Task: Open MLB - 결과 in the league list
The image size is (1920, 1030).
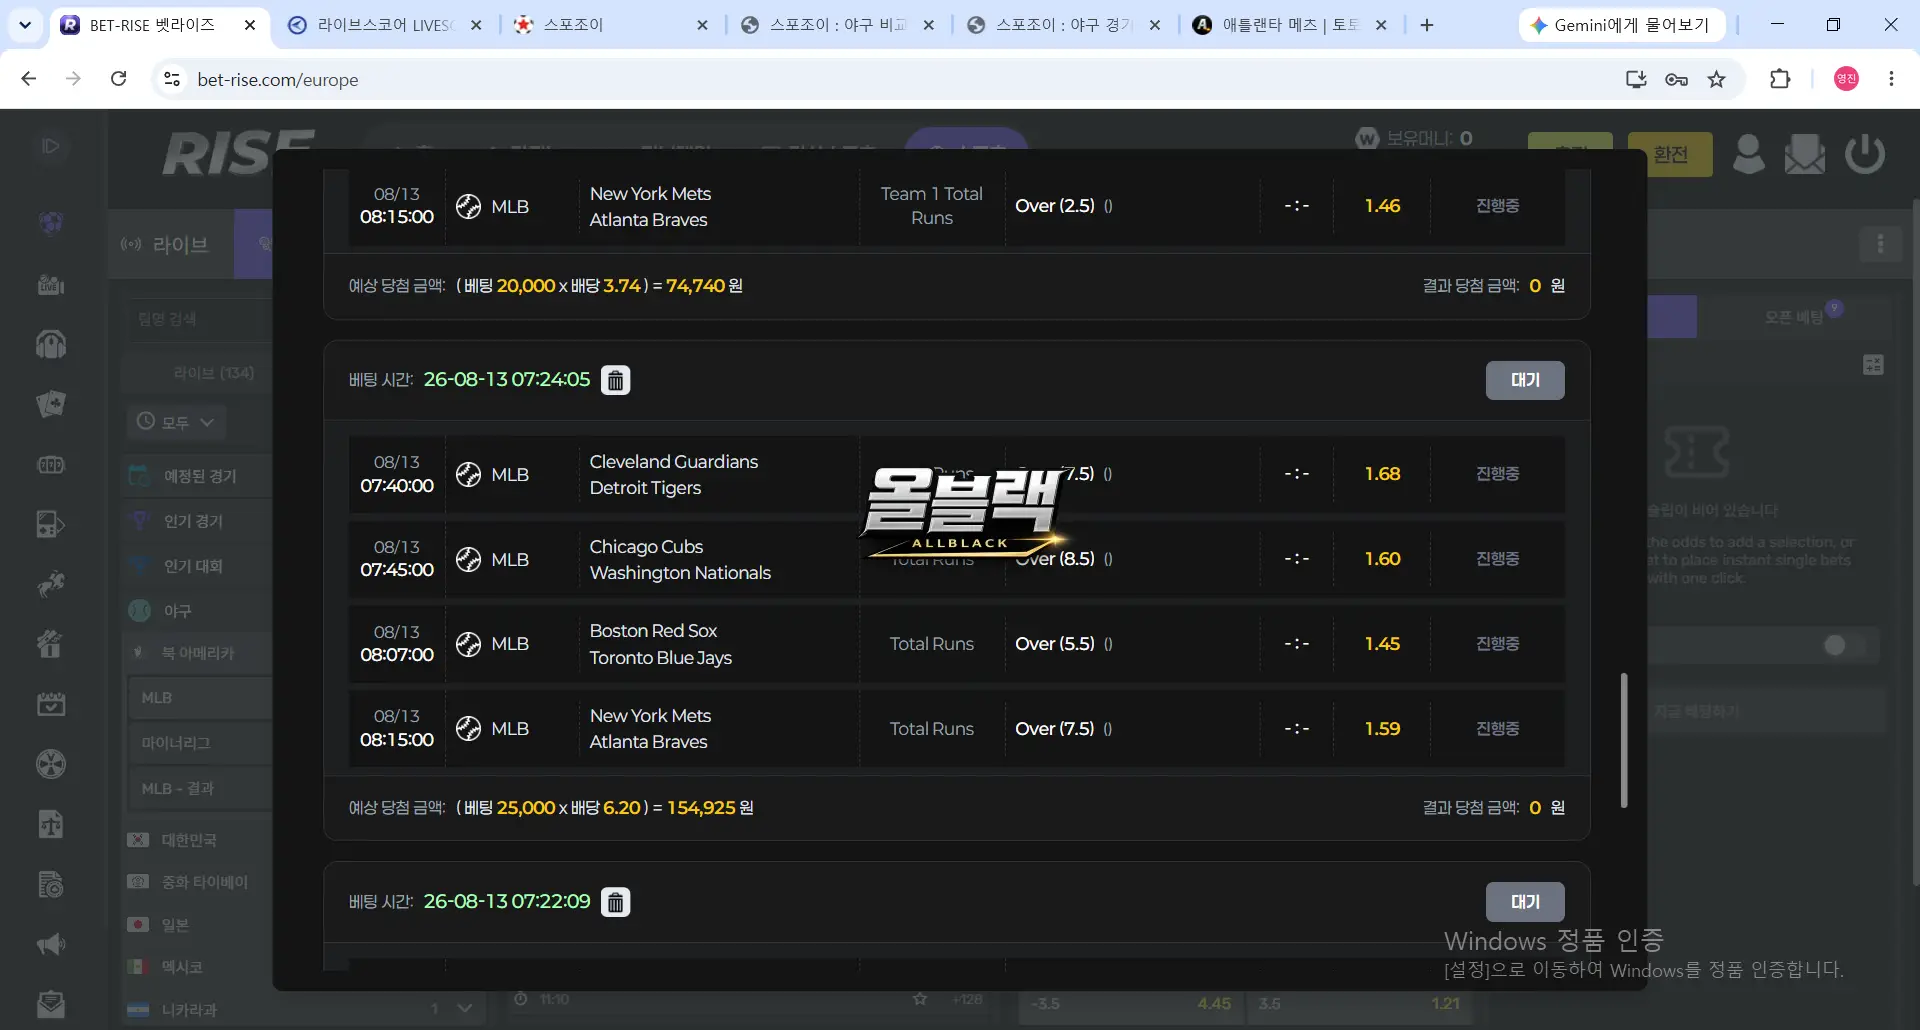Action: tap(200, 788)
